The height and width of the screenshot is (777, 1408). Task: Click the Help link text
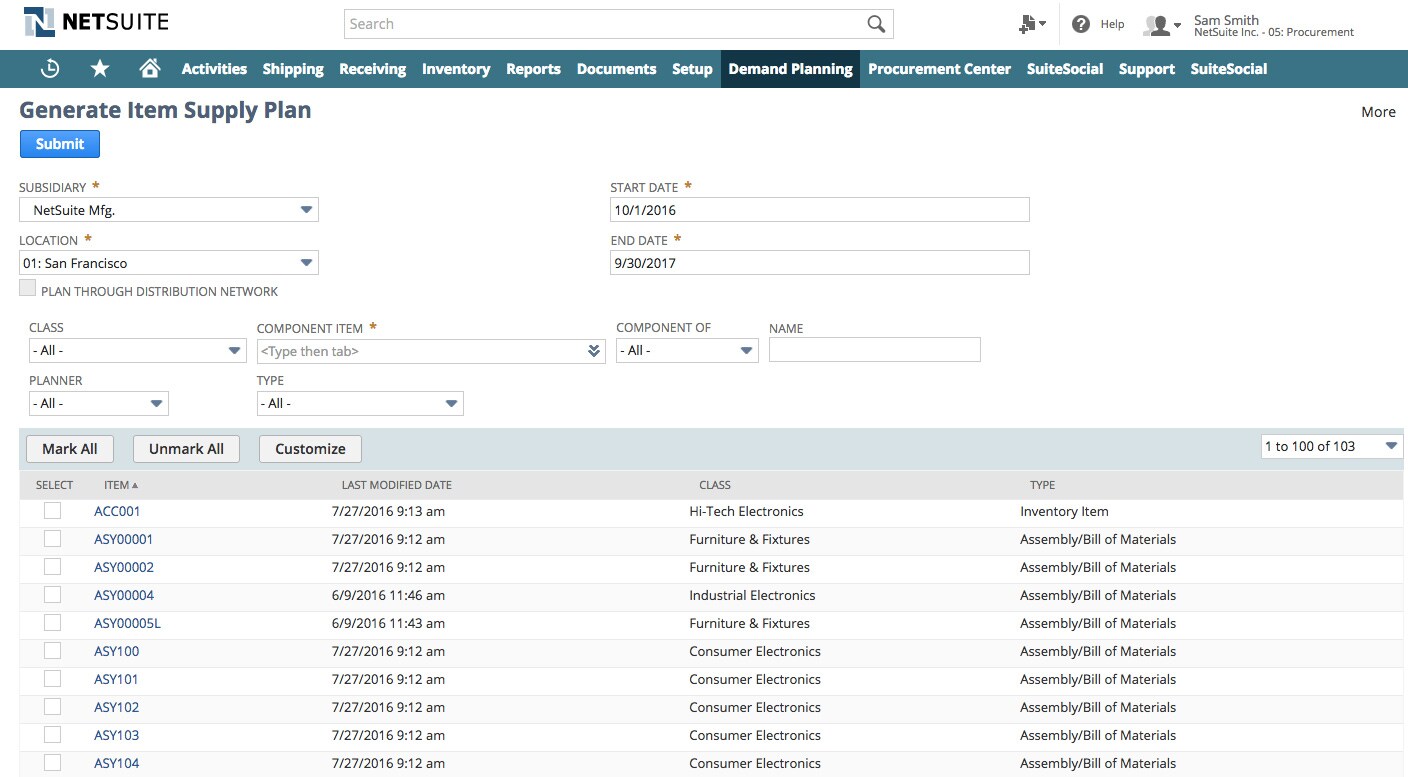(x=1112, y=24)
